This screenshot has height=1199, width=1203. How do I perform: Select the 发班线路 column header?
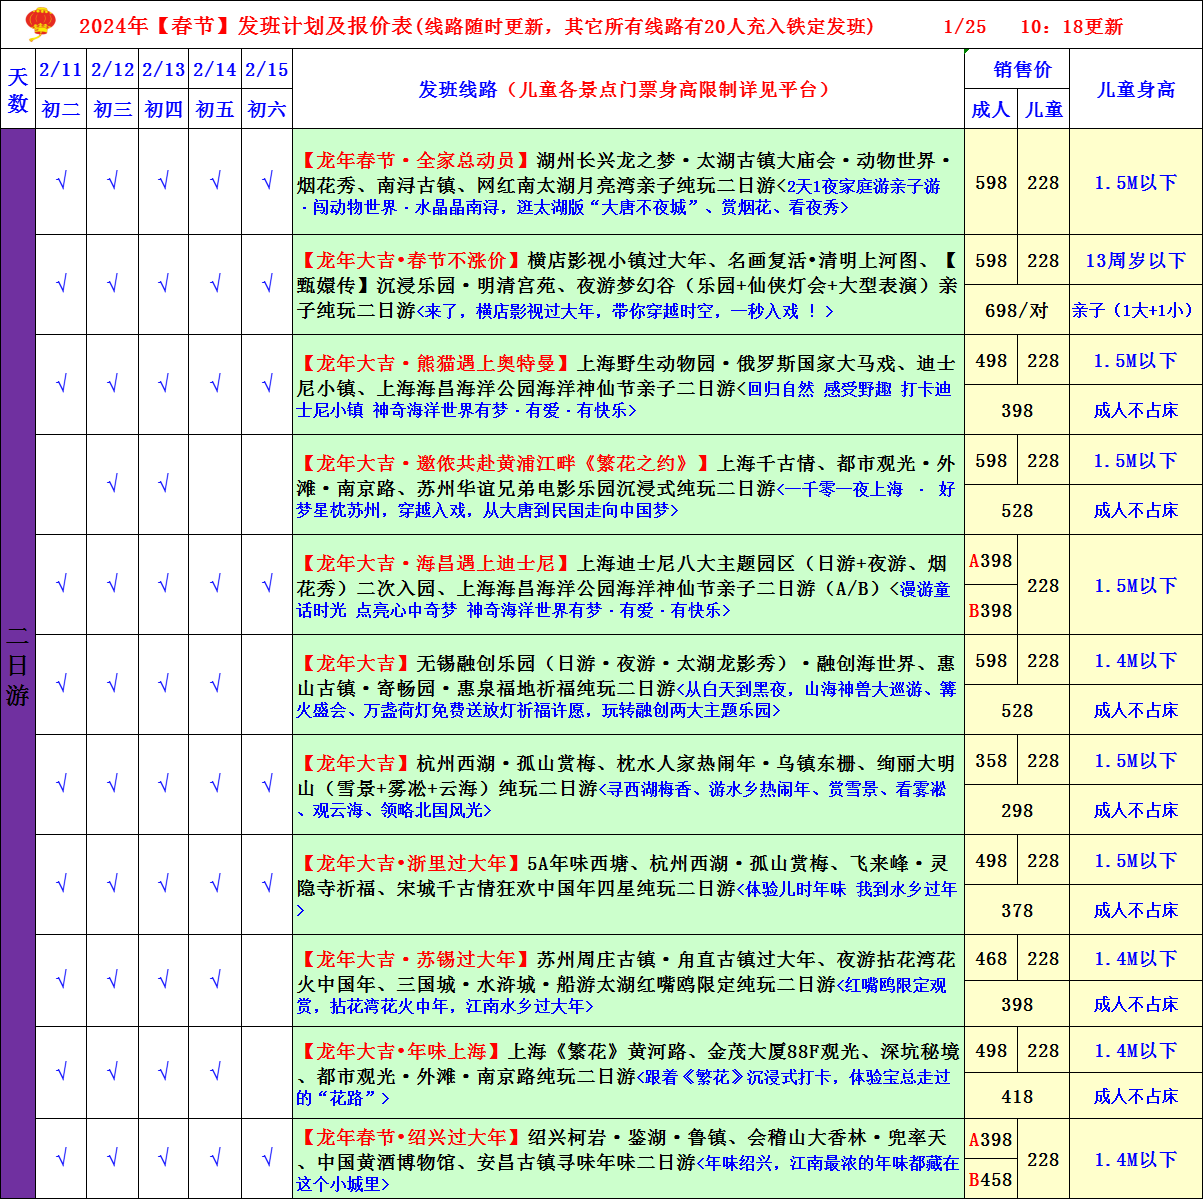coord(628,89)
